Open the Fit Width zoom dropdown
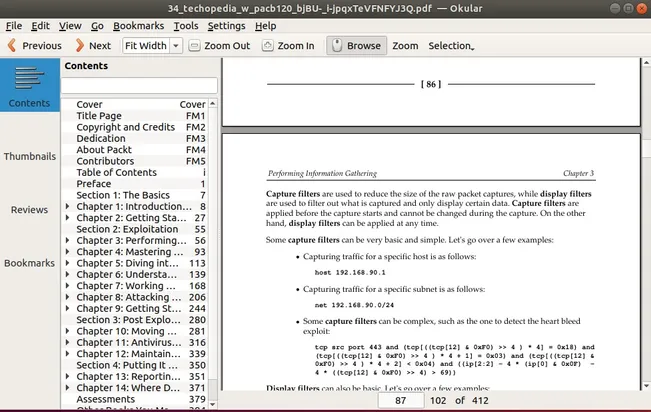Screen dimensions: 651x412 pyautogui.click(x=175, y=46)
